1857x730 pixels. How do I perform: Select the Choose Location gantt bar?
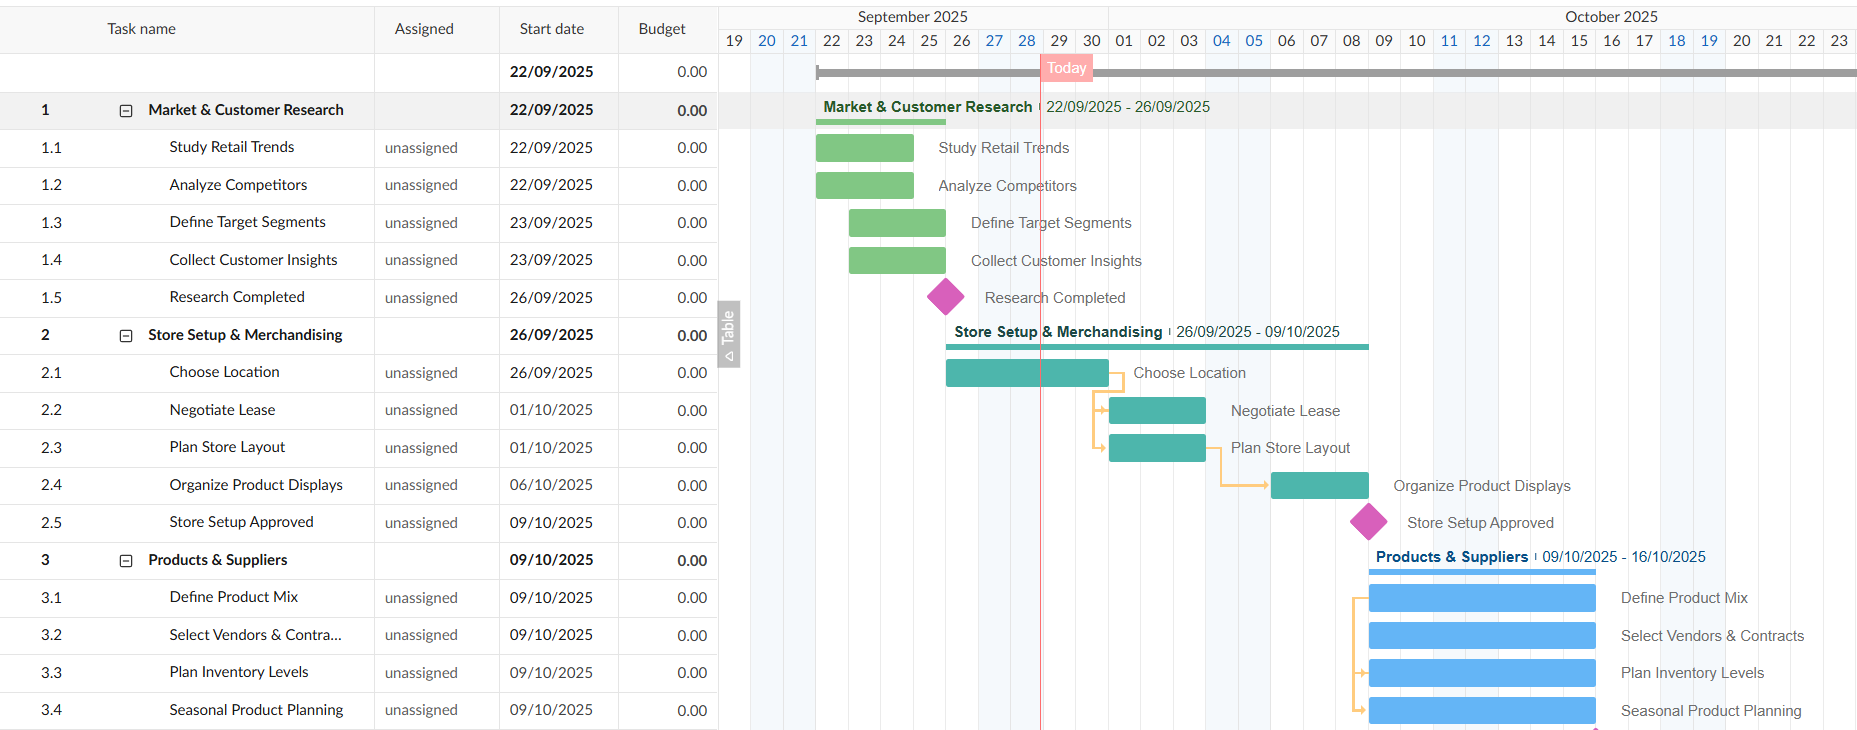[x=1026, y=373]
